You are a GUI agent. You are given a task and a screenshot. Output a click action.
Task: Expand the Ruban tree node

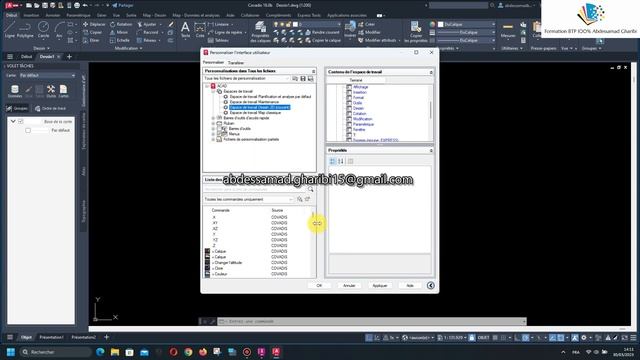pos(213,123)
